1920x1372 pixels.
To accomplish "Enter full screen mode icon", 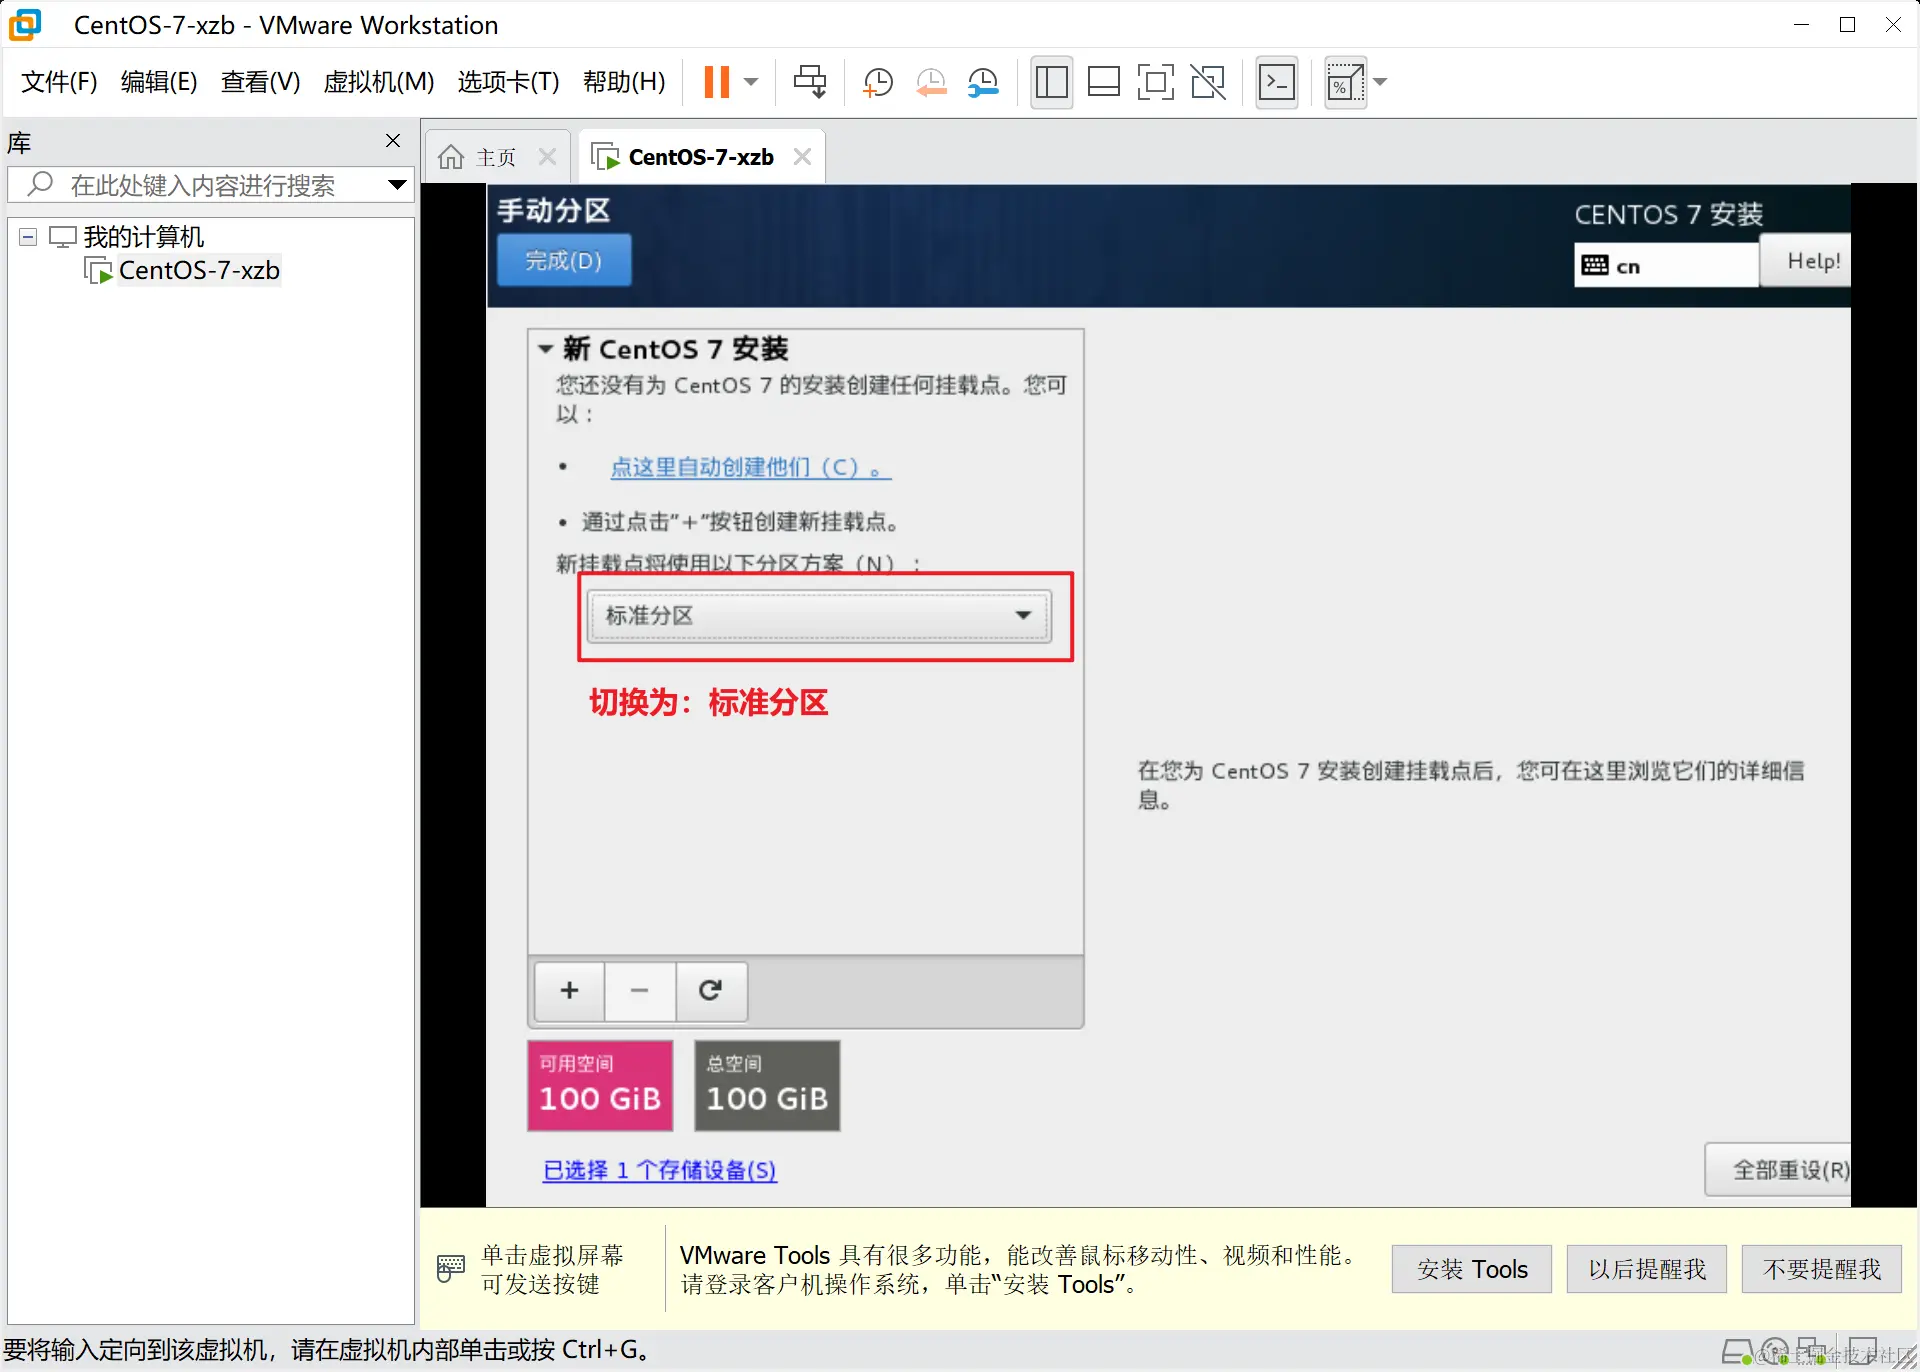I will pyautogui.click(x=1156, y=82).
